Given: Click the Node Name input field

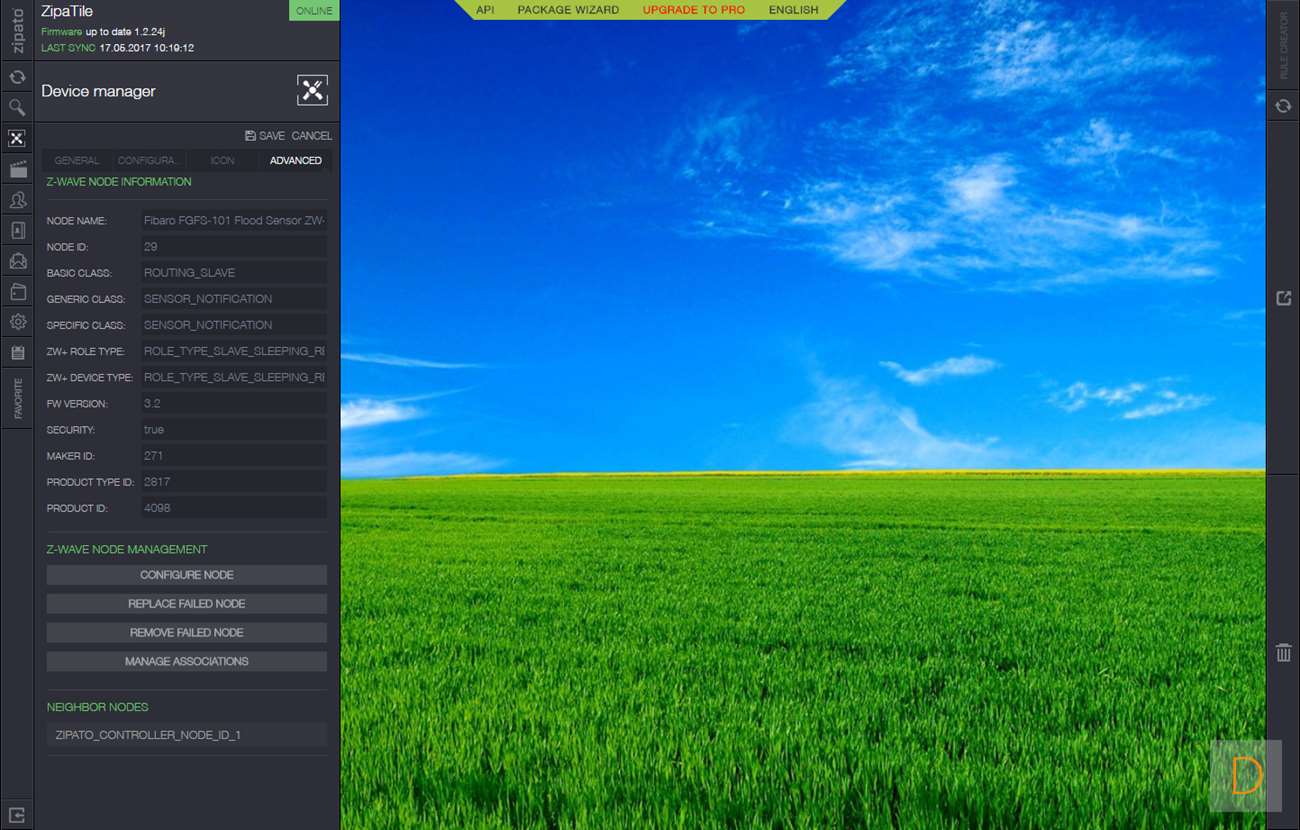Looking at the screenshot, I should (x=234, y=220).
